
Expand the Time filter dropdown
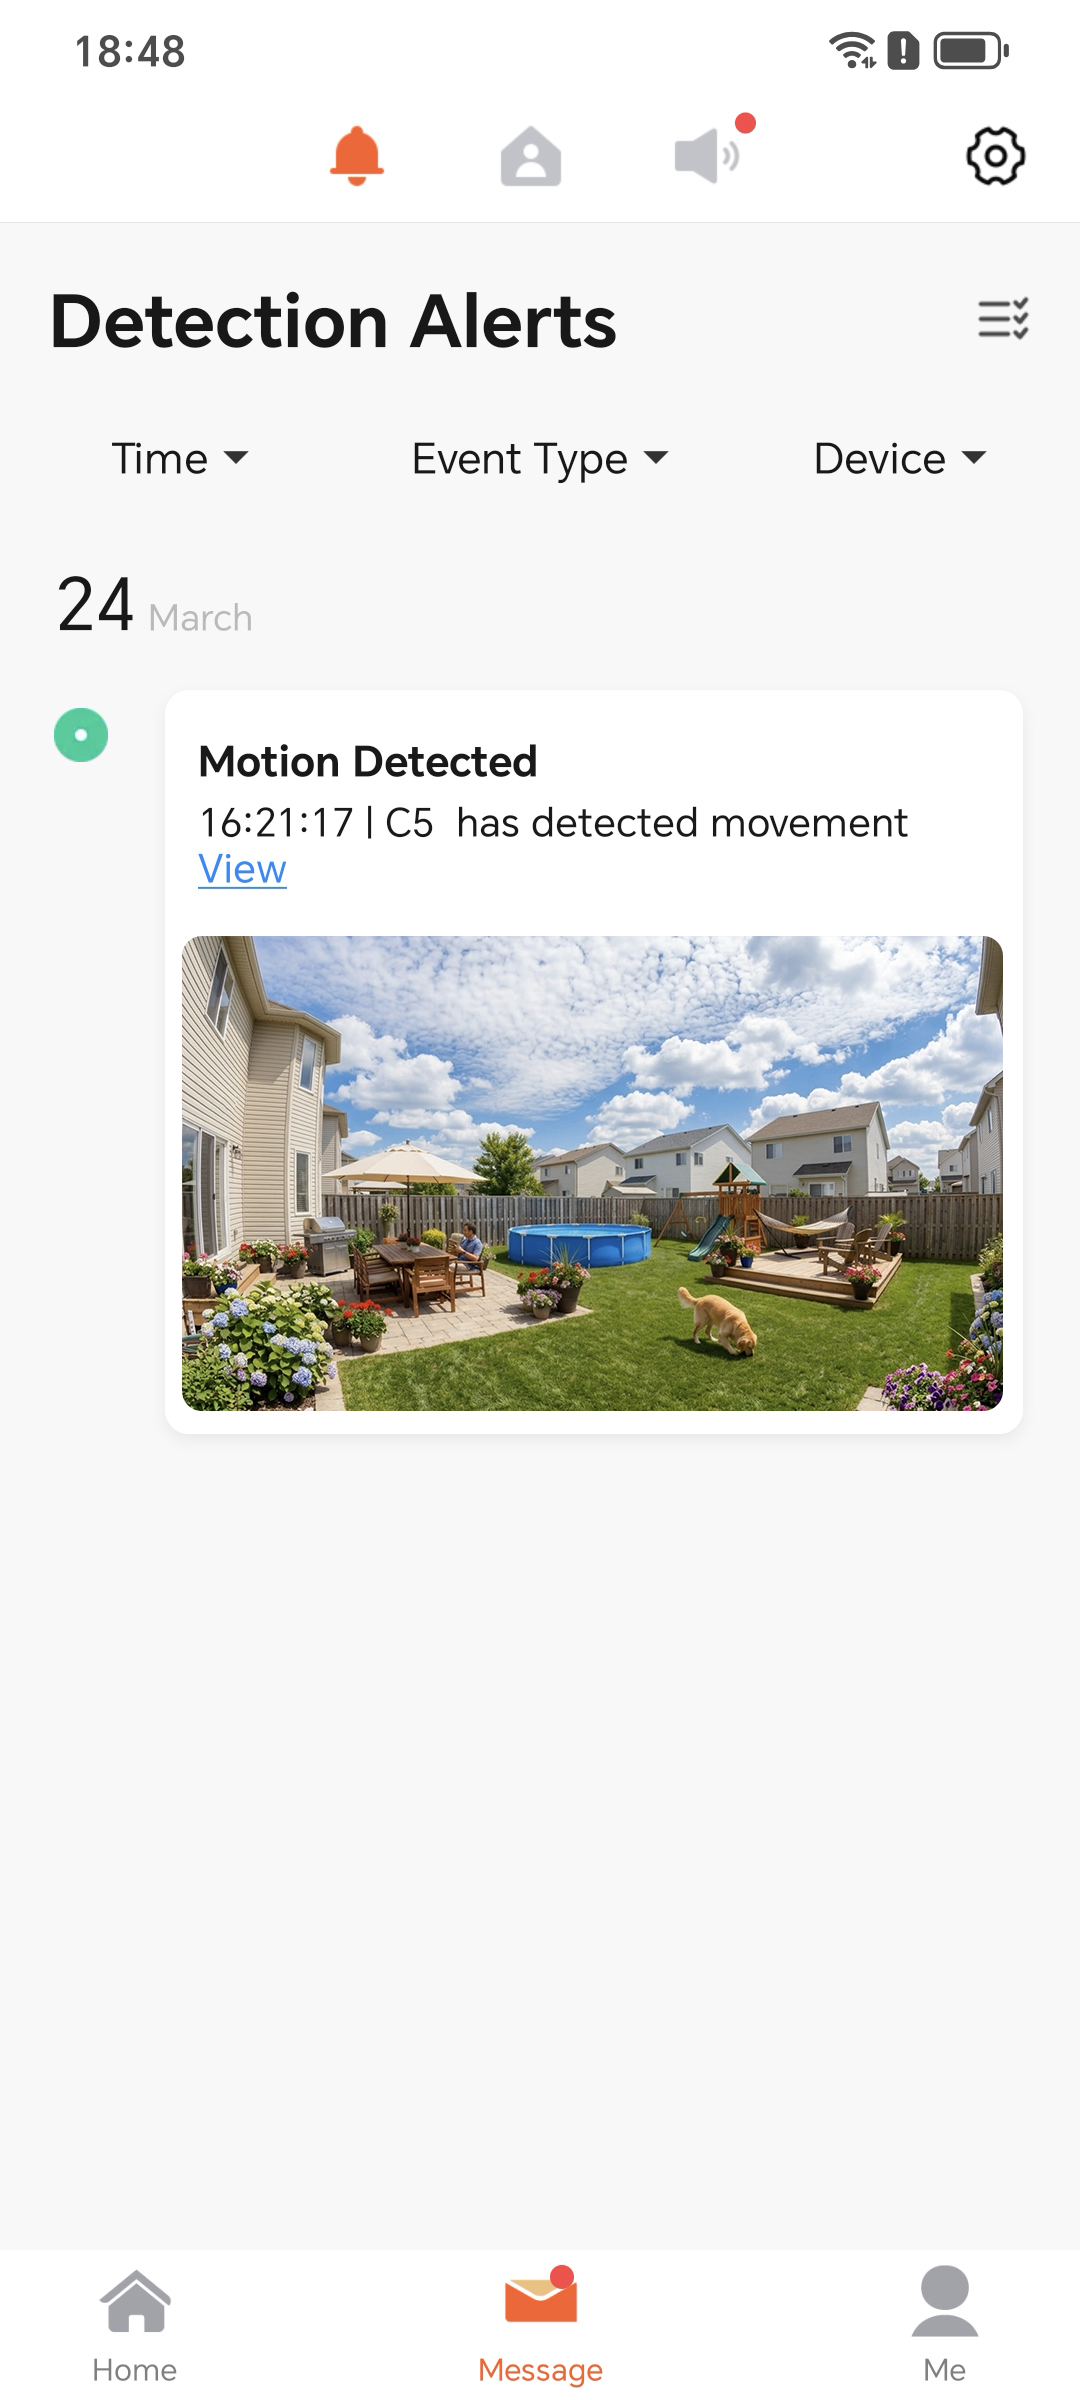tap(180, 459)
